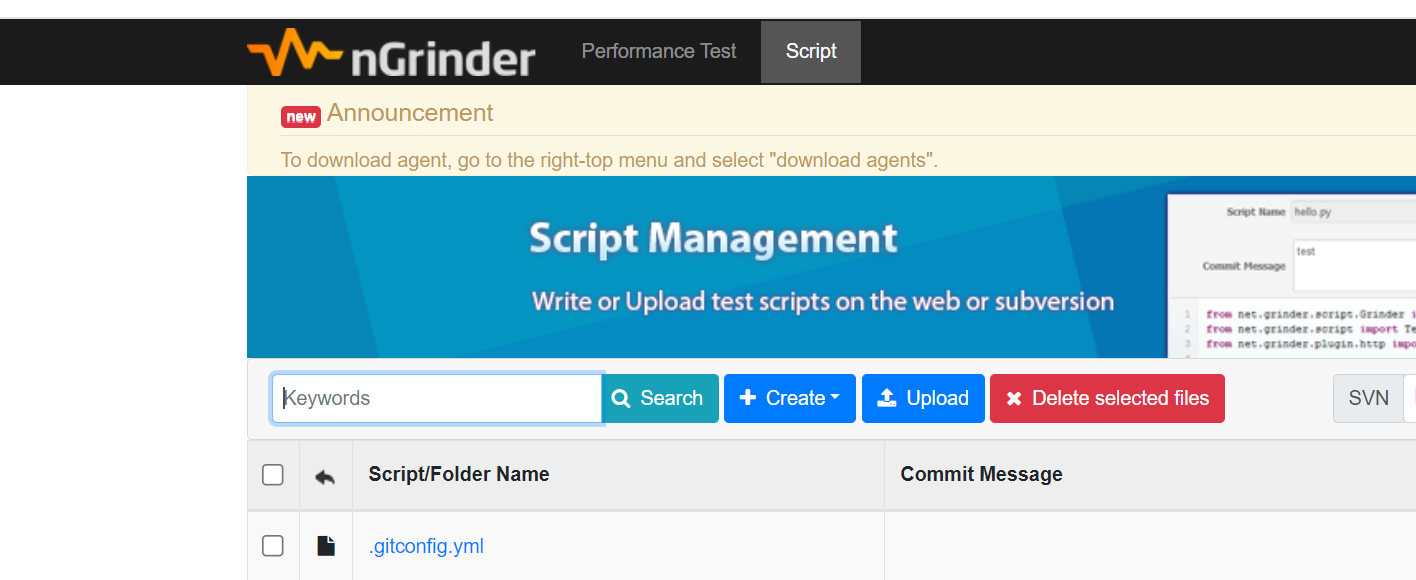1416x580 pixels.
Task: Sort by Script/Folder Name column
Action: tap(459, 474)
